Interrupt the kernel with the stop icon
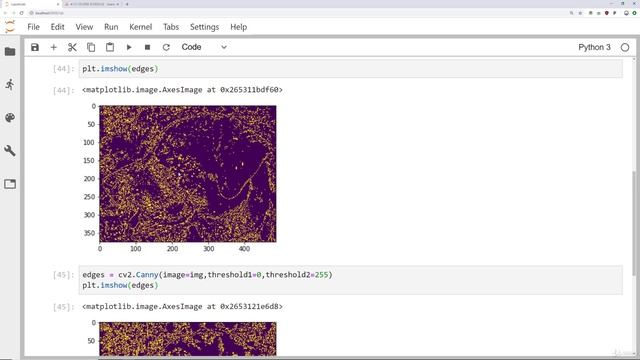The height and width of the screenshot is (360, 640). click(x=147, y=47)
